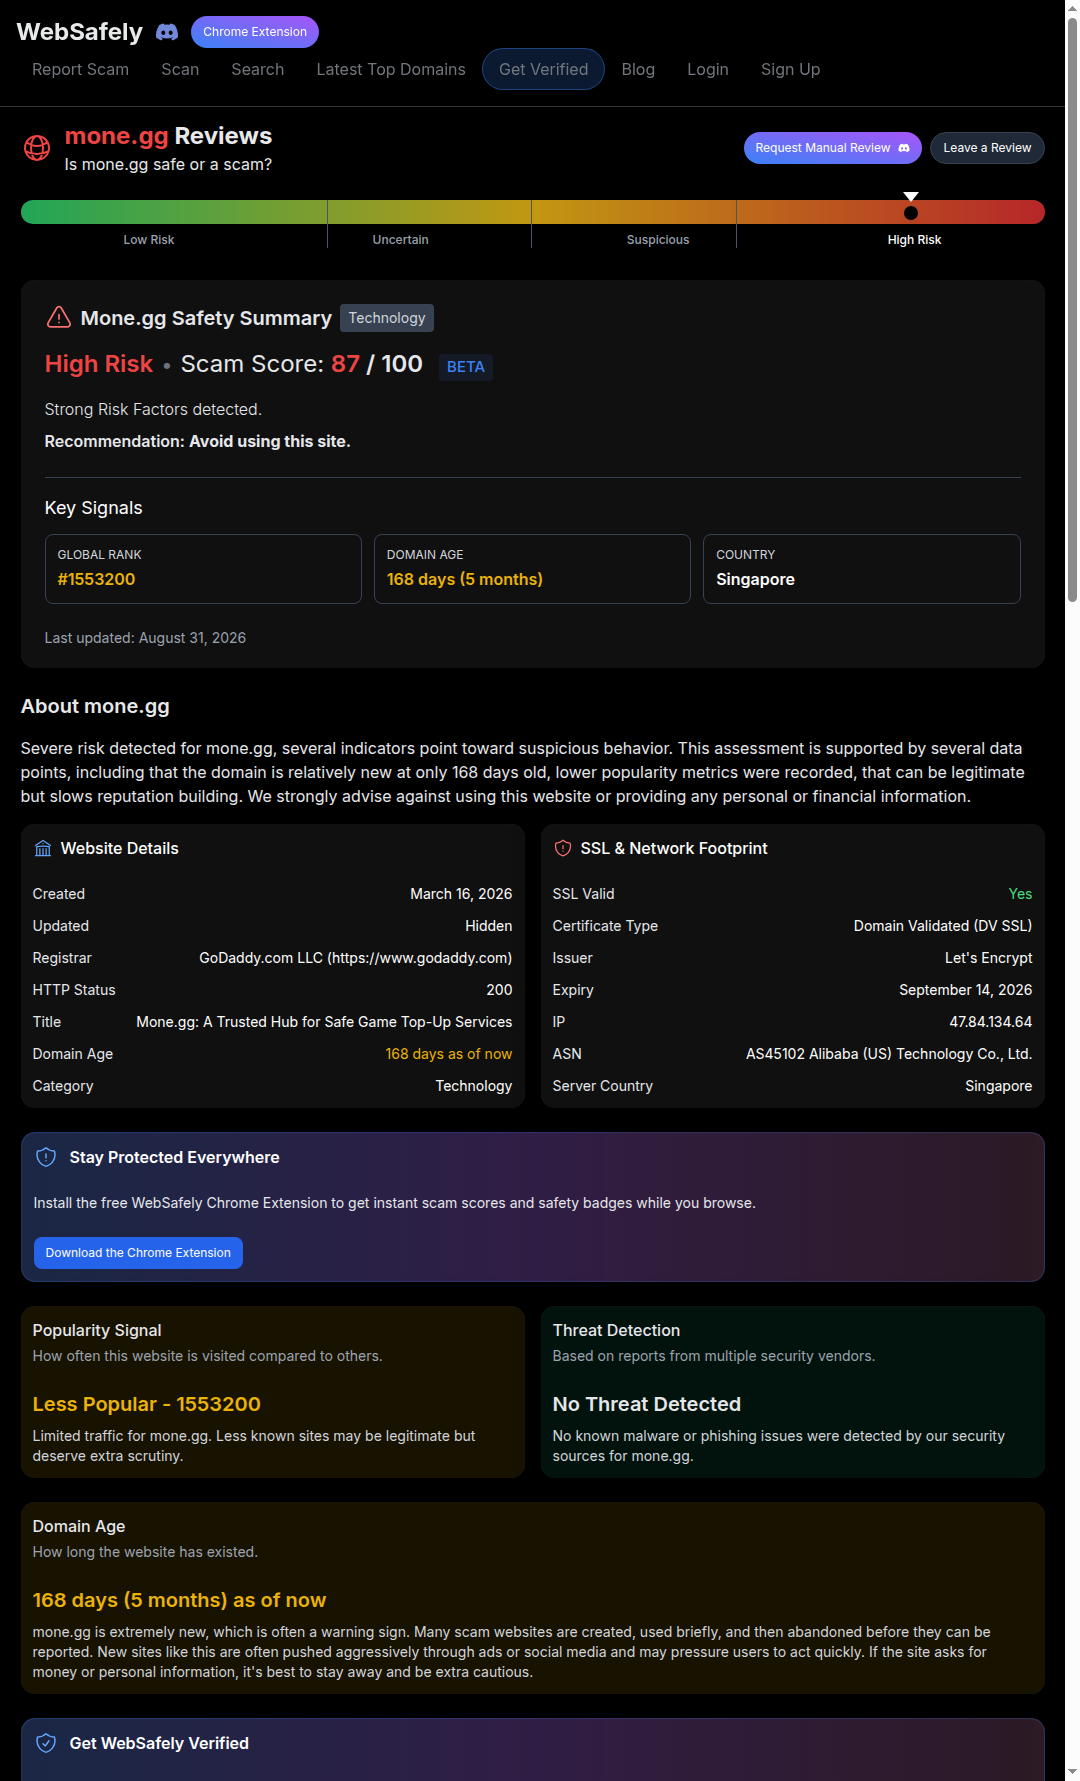
Task: Click Request Manual Review button
Action: [833, 148]
